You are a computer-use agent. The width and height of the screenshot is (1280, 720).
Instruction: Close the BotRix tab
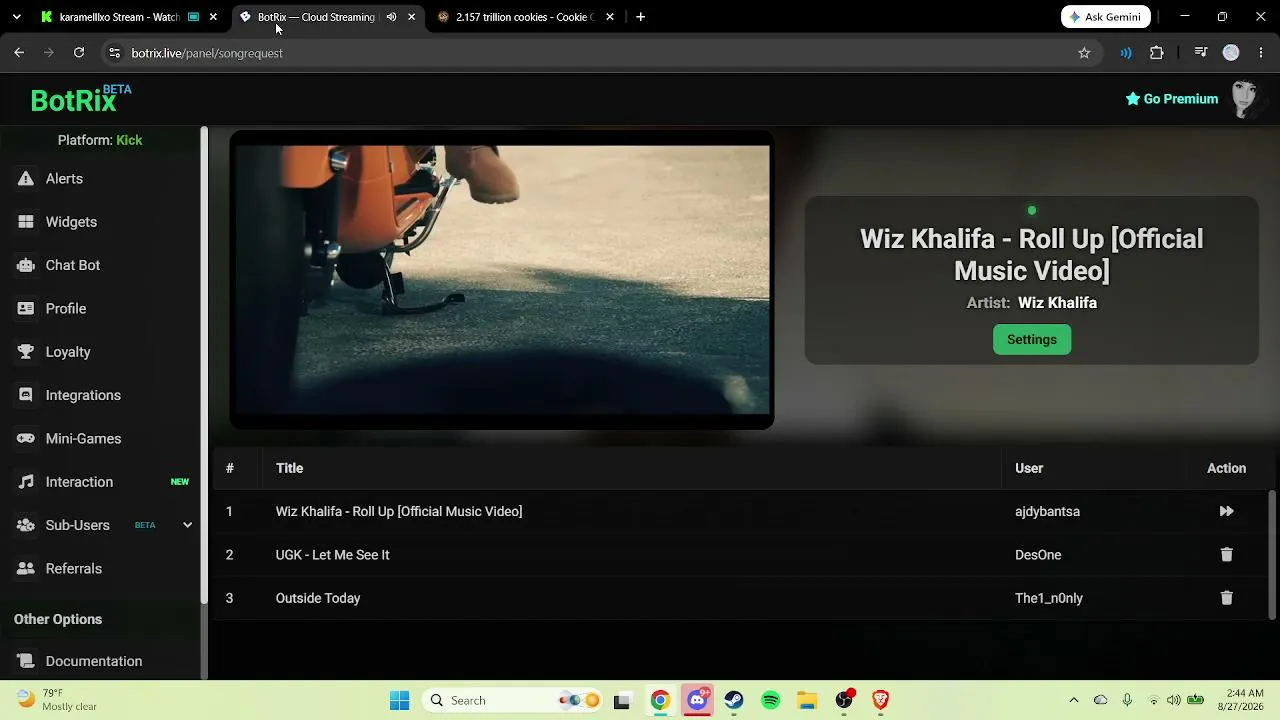coord(411,17)
